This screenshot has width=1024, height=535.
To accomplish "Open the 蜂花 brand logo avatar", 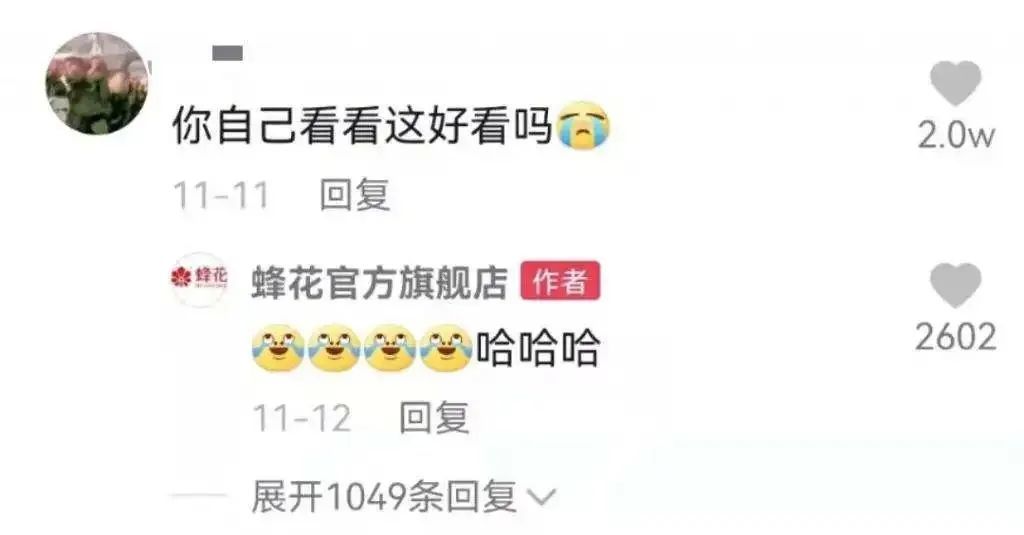I will (x=199, y=279).
